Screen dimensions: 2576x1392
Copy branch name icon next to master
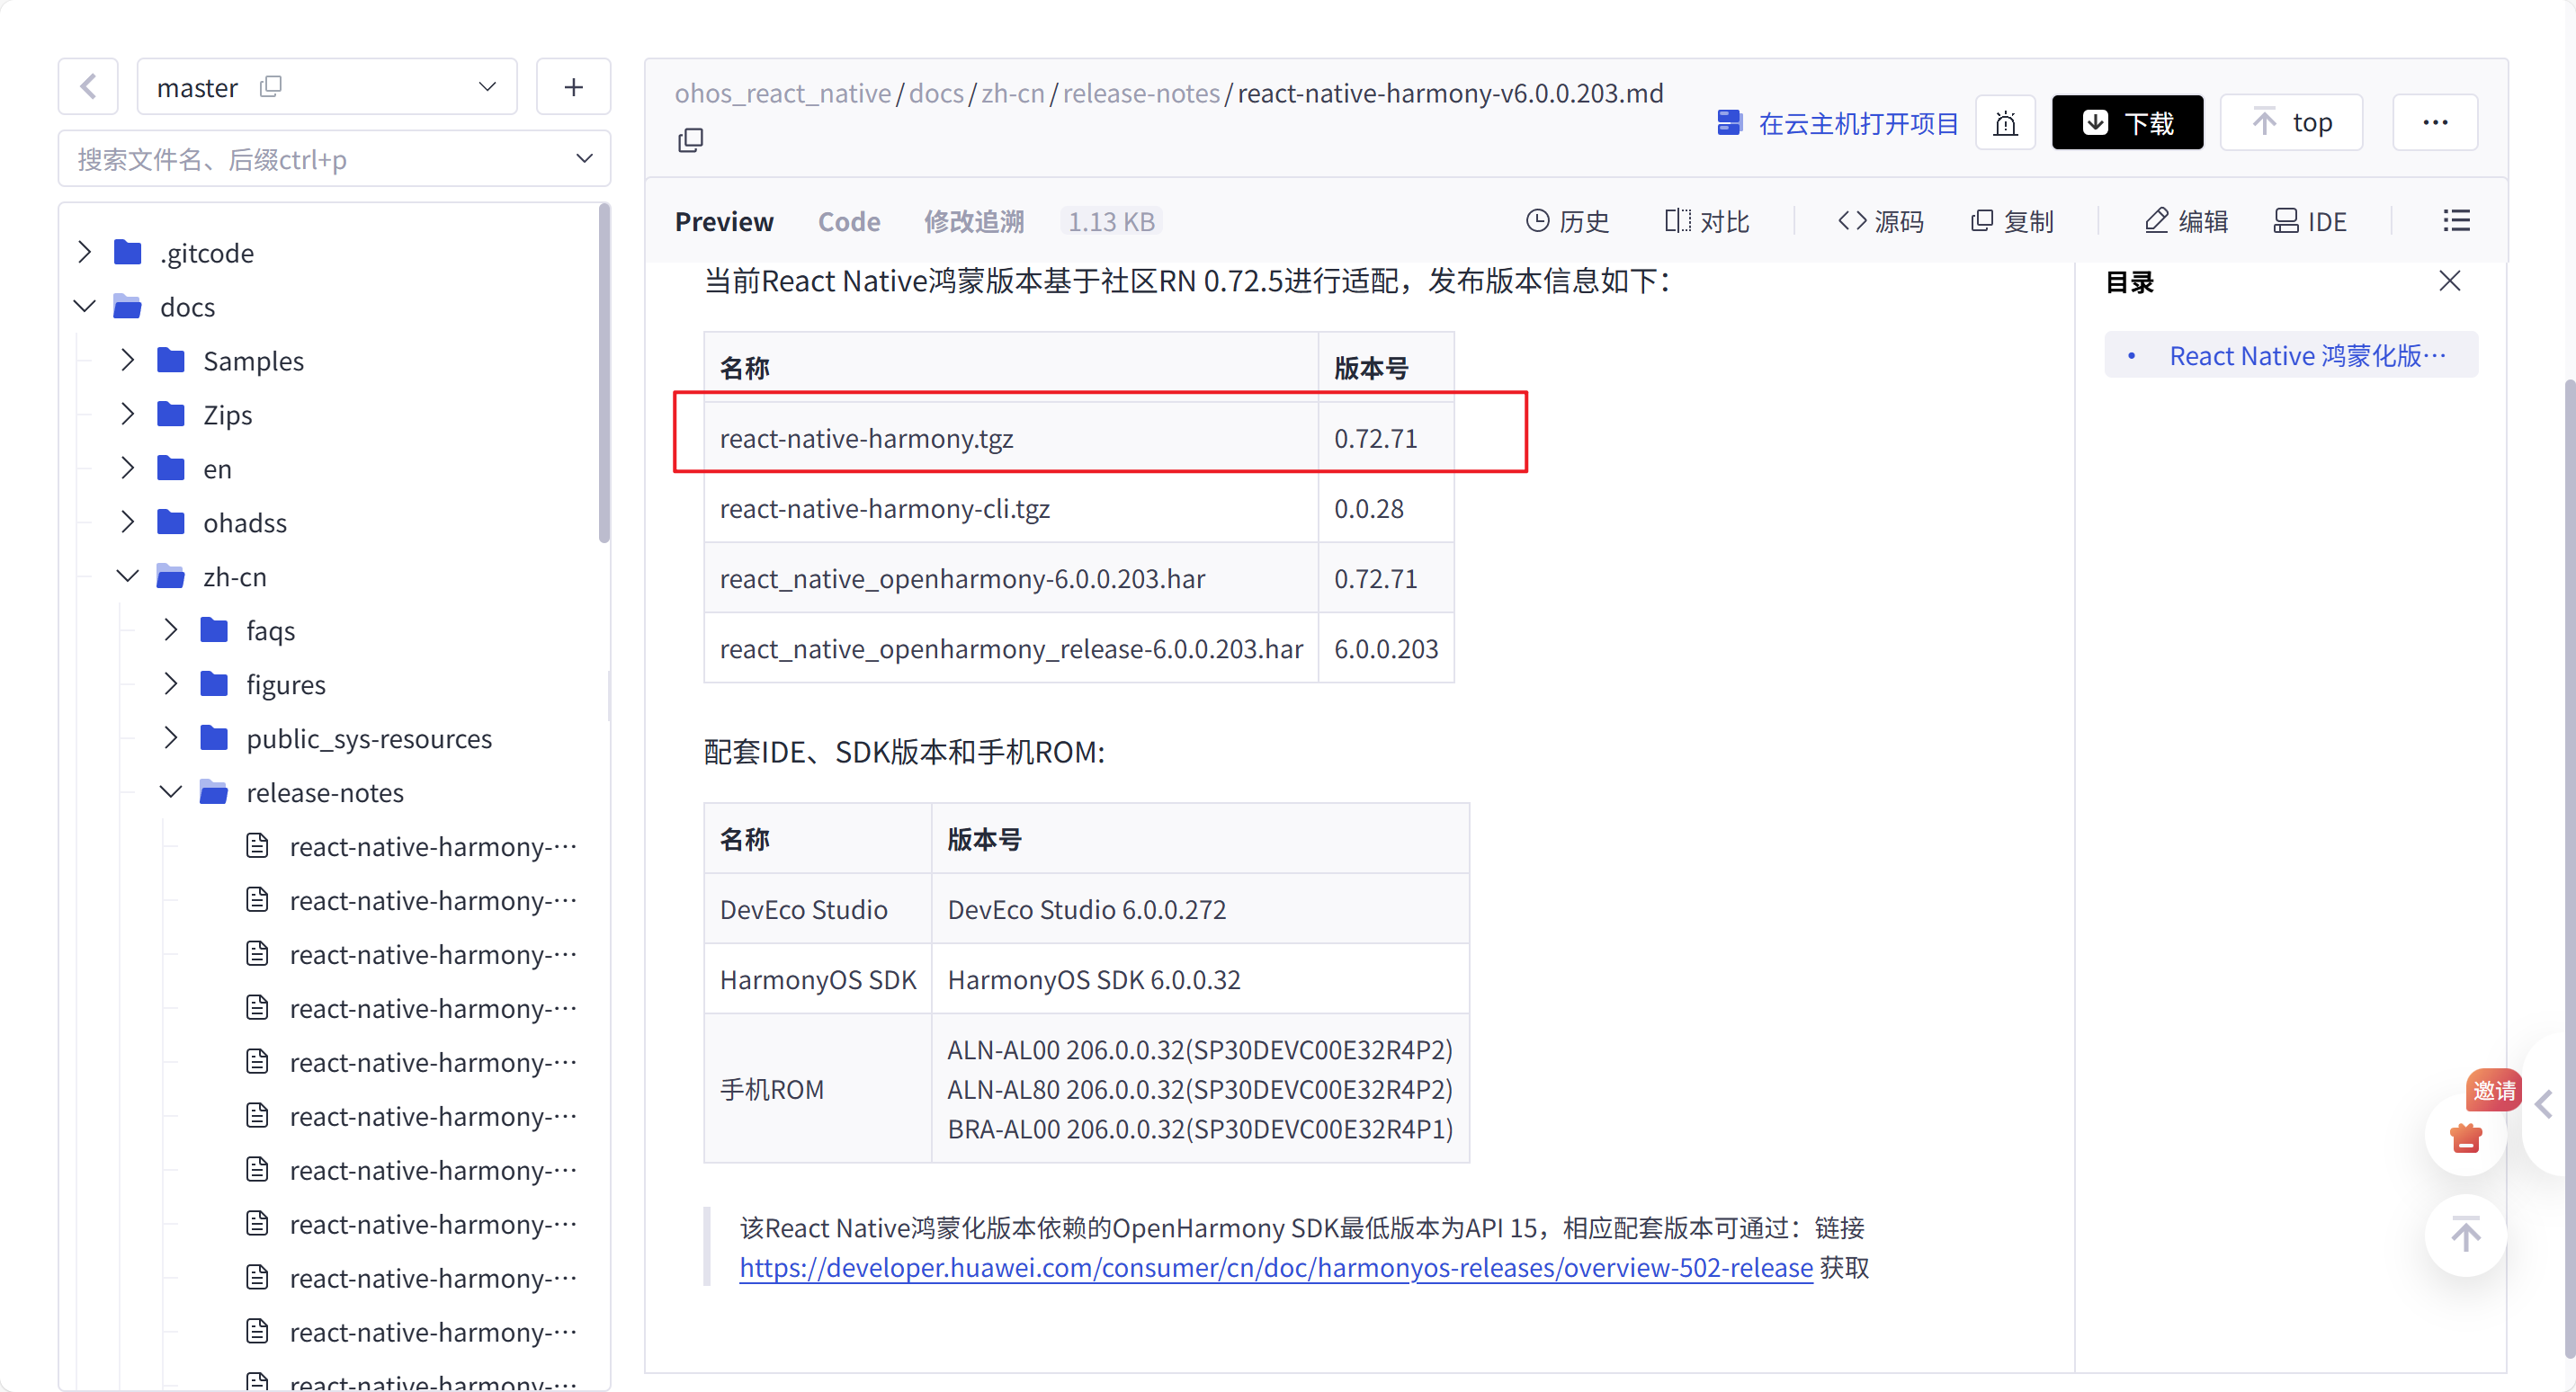pos(270,87)
